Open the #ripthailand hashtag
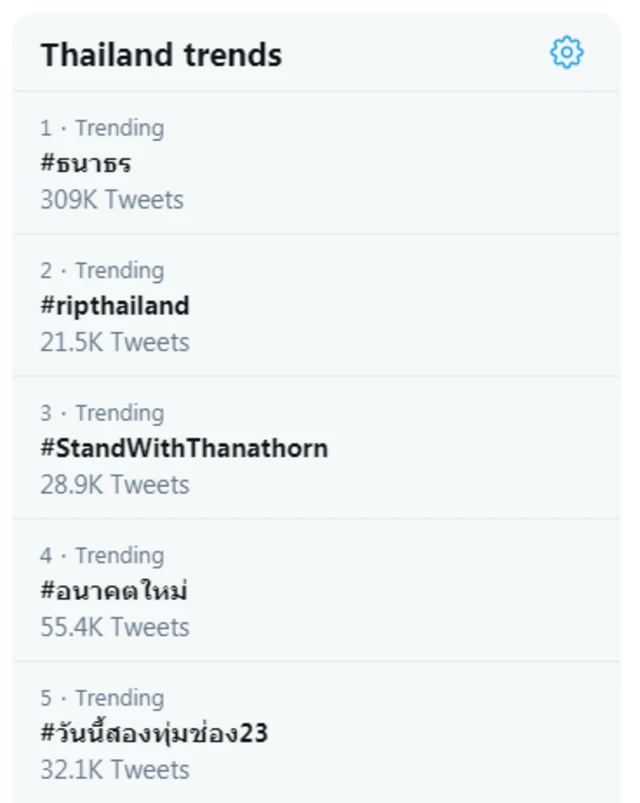 click(x=115, y=306)
